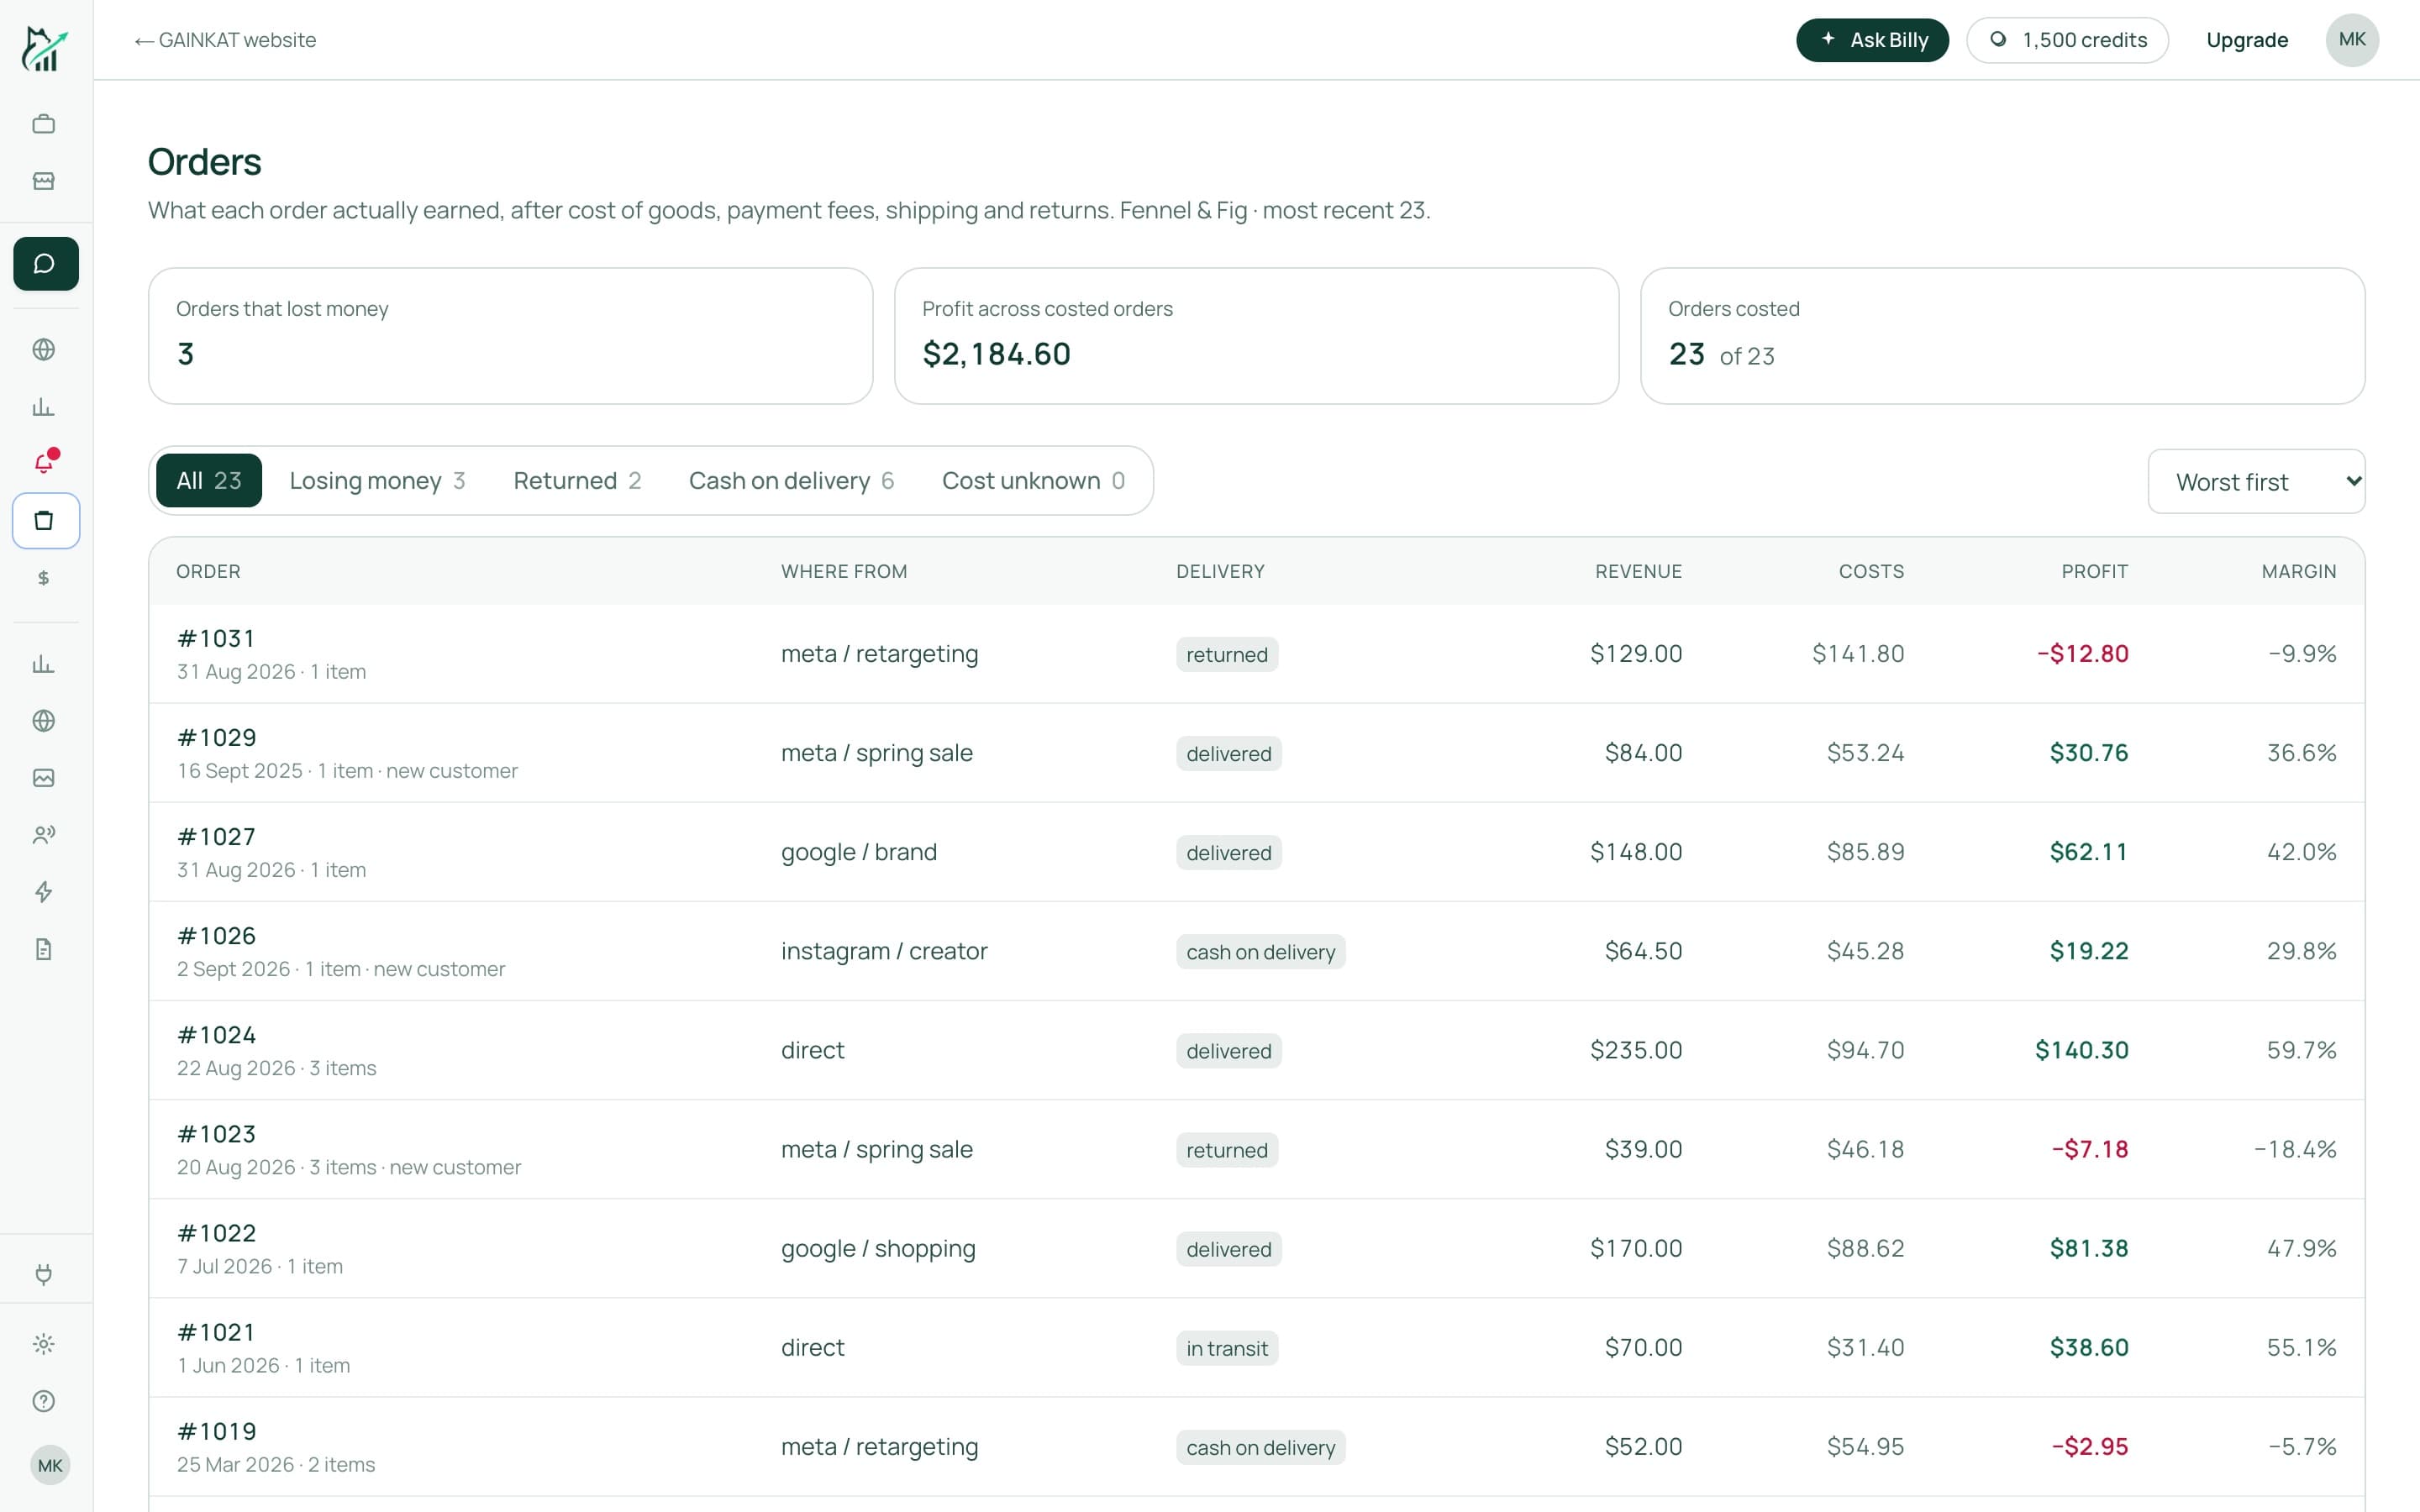2420x1512 pixels.
Task: Open the question mark help icon
Action: tap(44, 1401)
